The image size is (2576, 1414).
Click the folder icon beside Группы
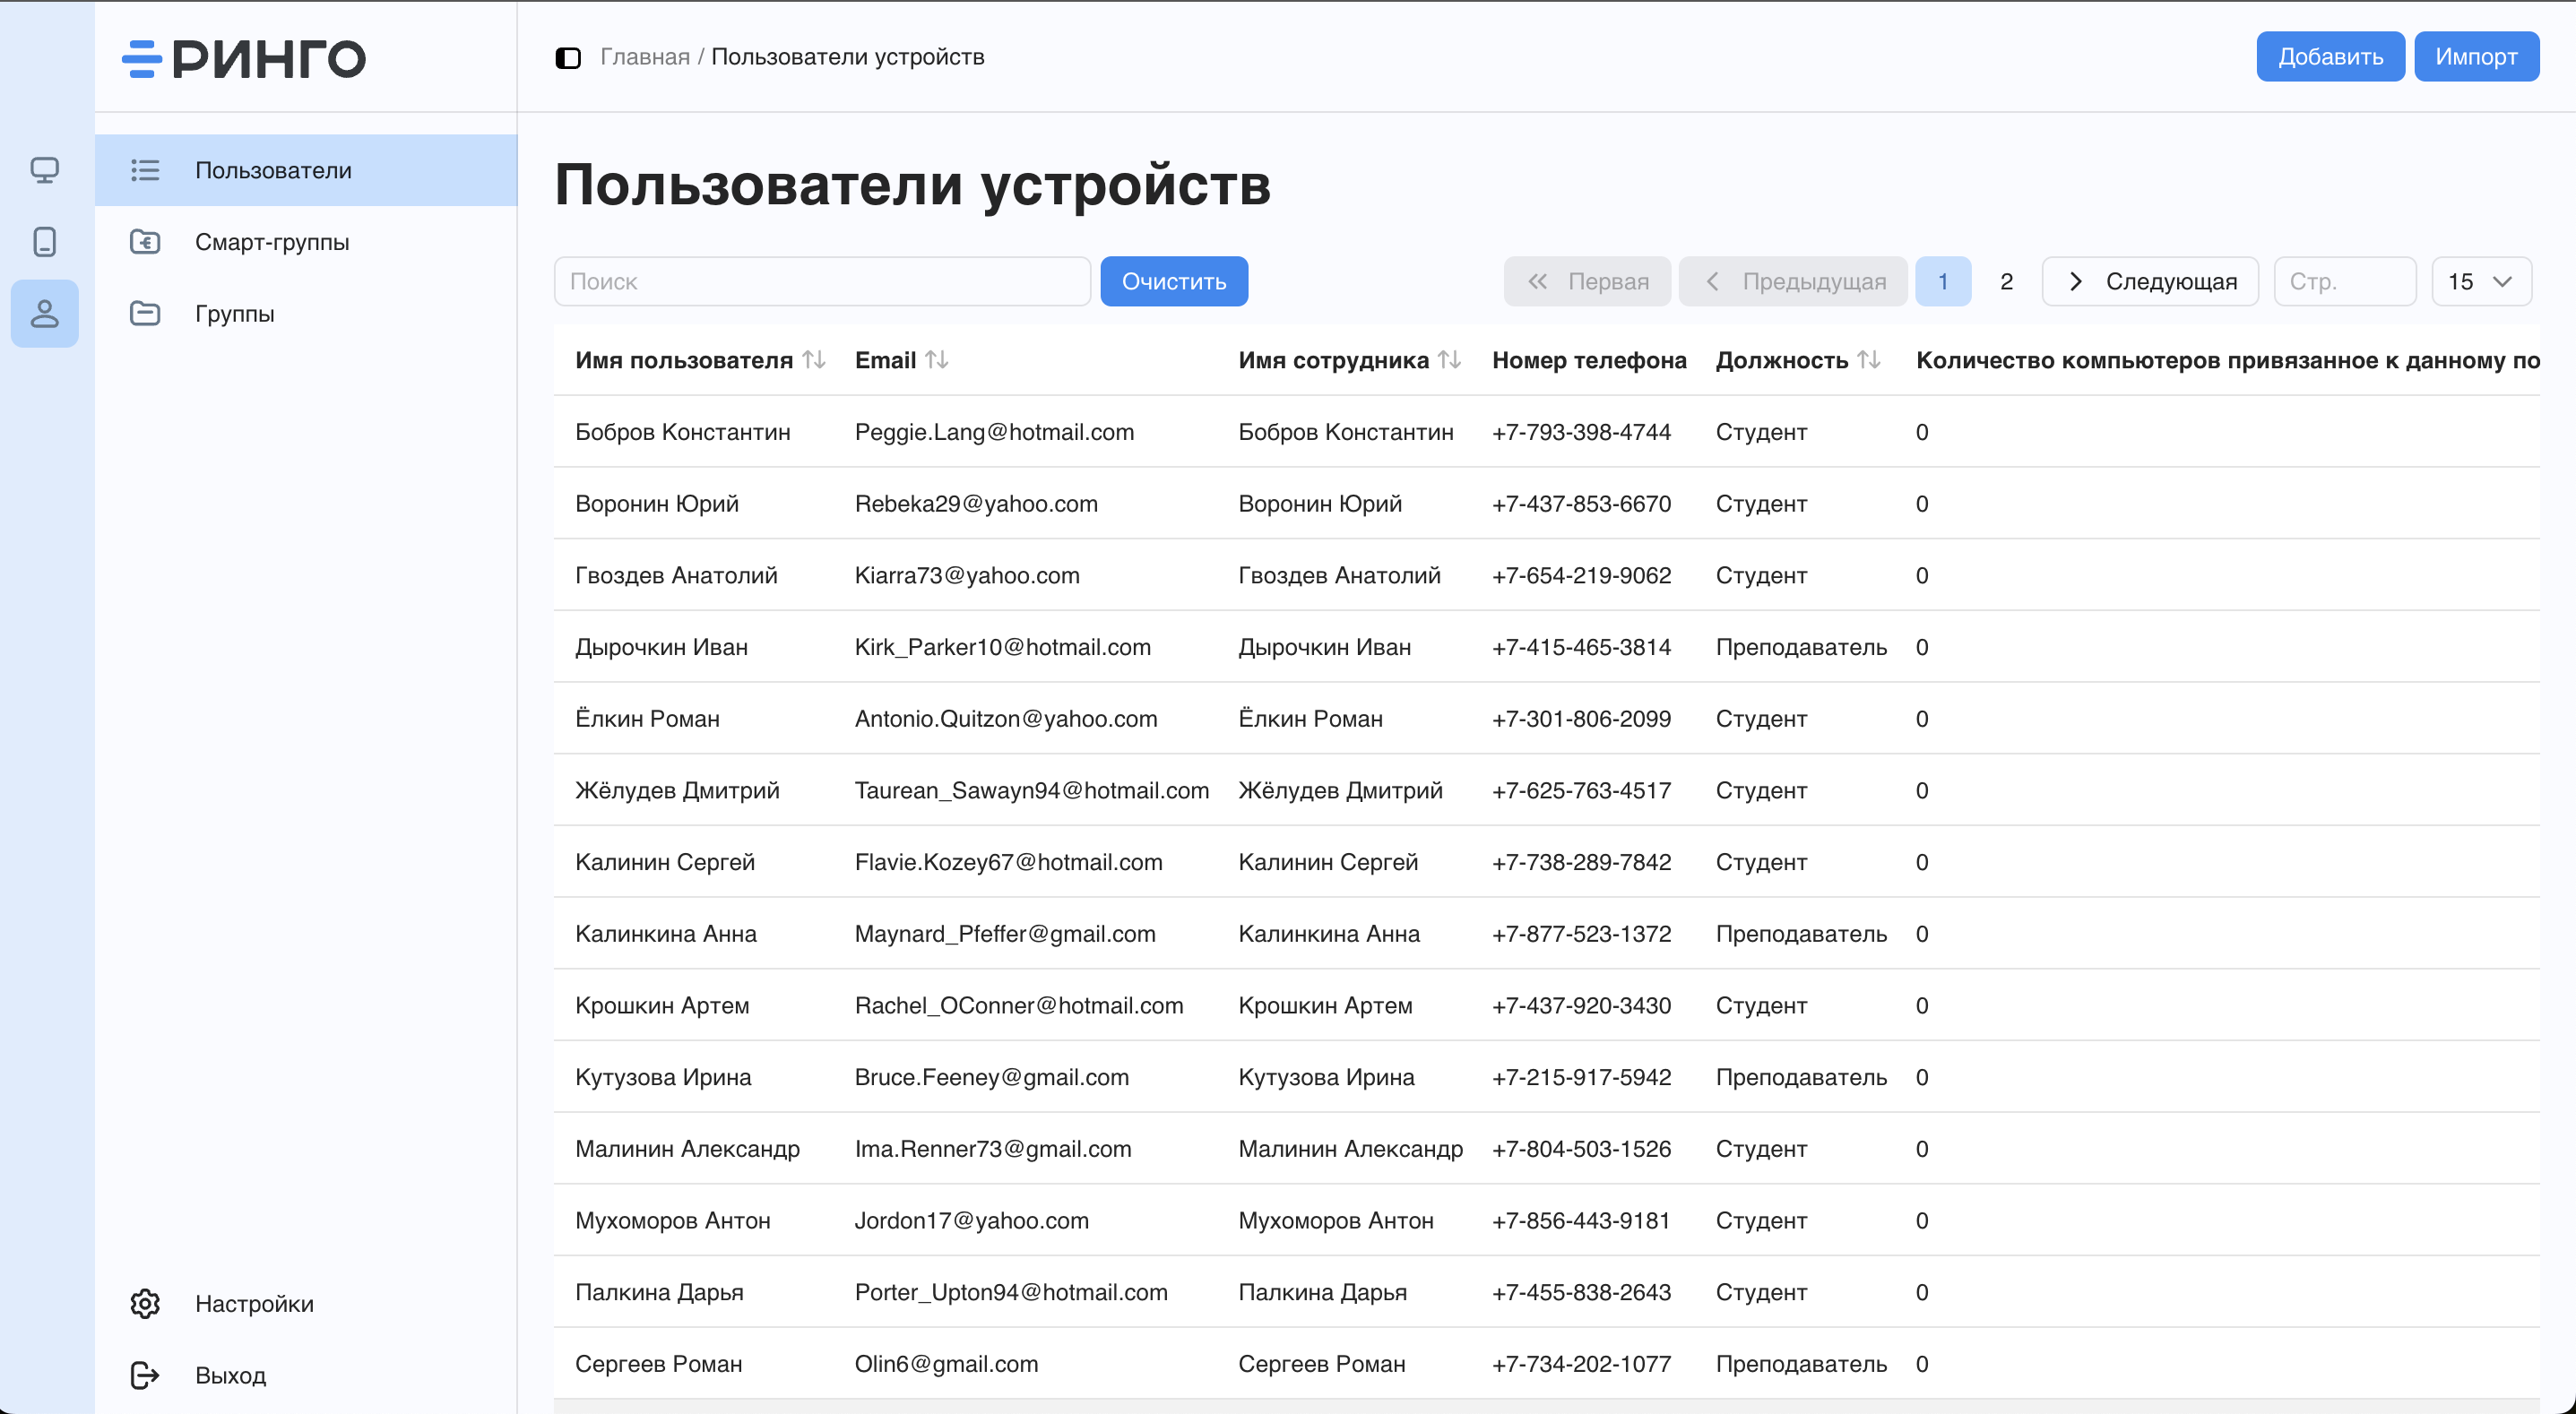[x=144, y=313]
